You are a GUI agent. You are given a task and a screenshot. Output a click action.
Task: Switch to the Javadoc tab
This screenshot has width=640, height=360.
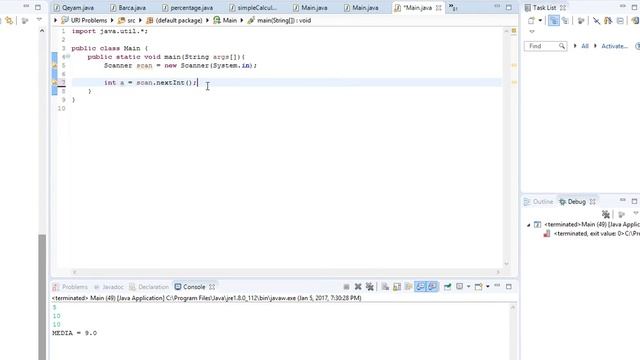coord(109,287)
